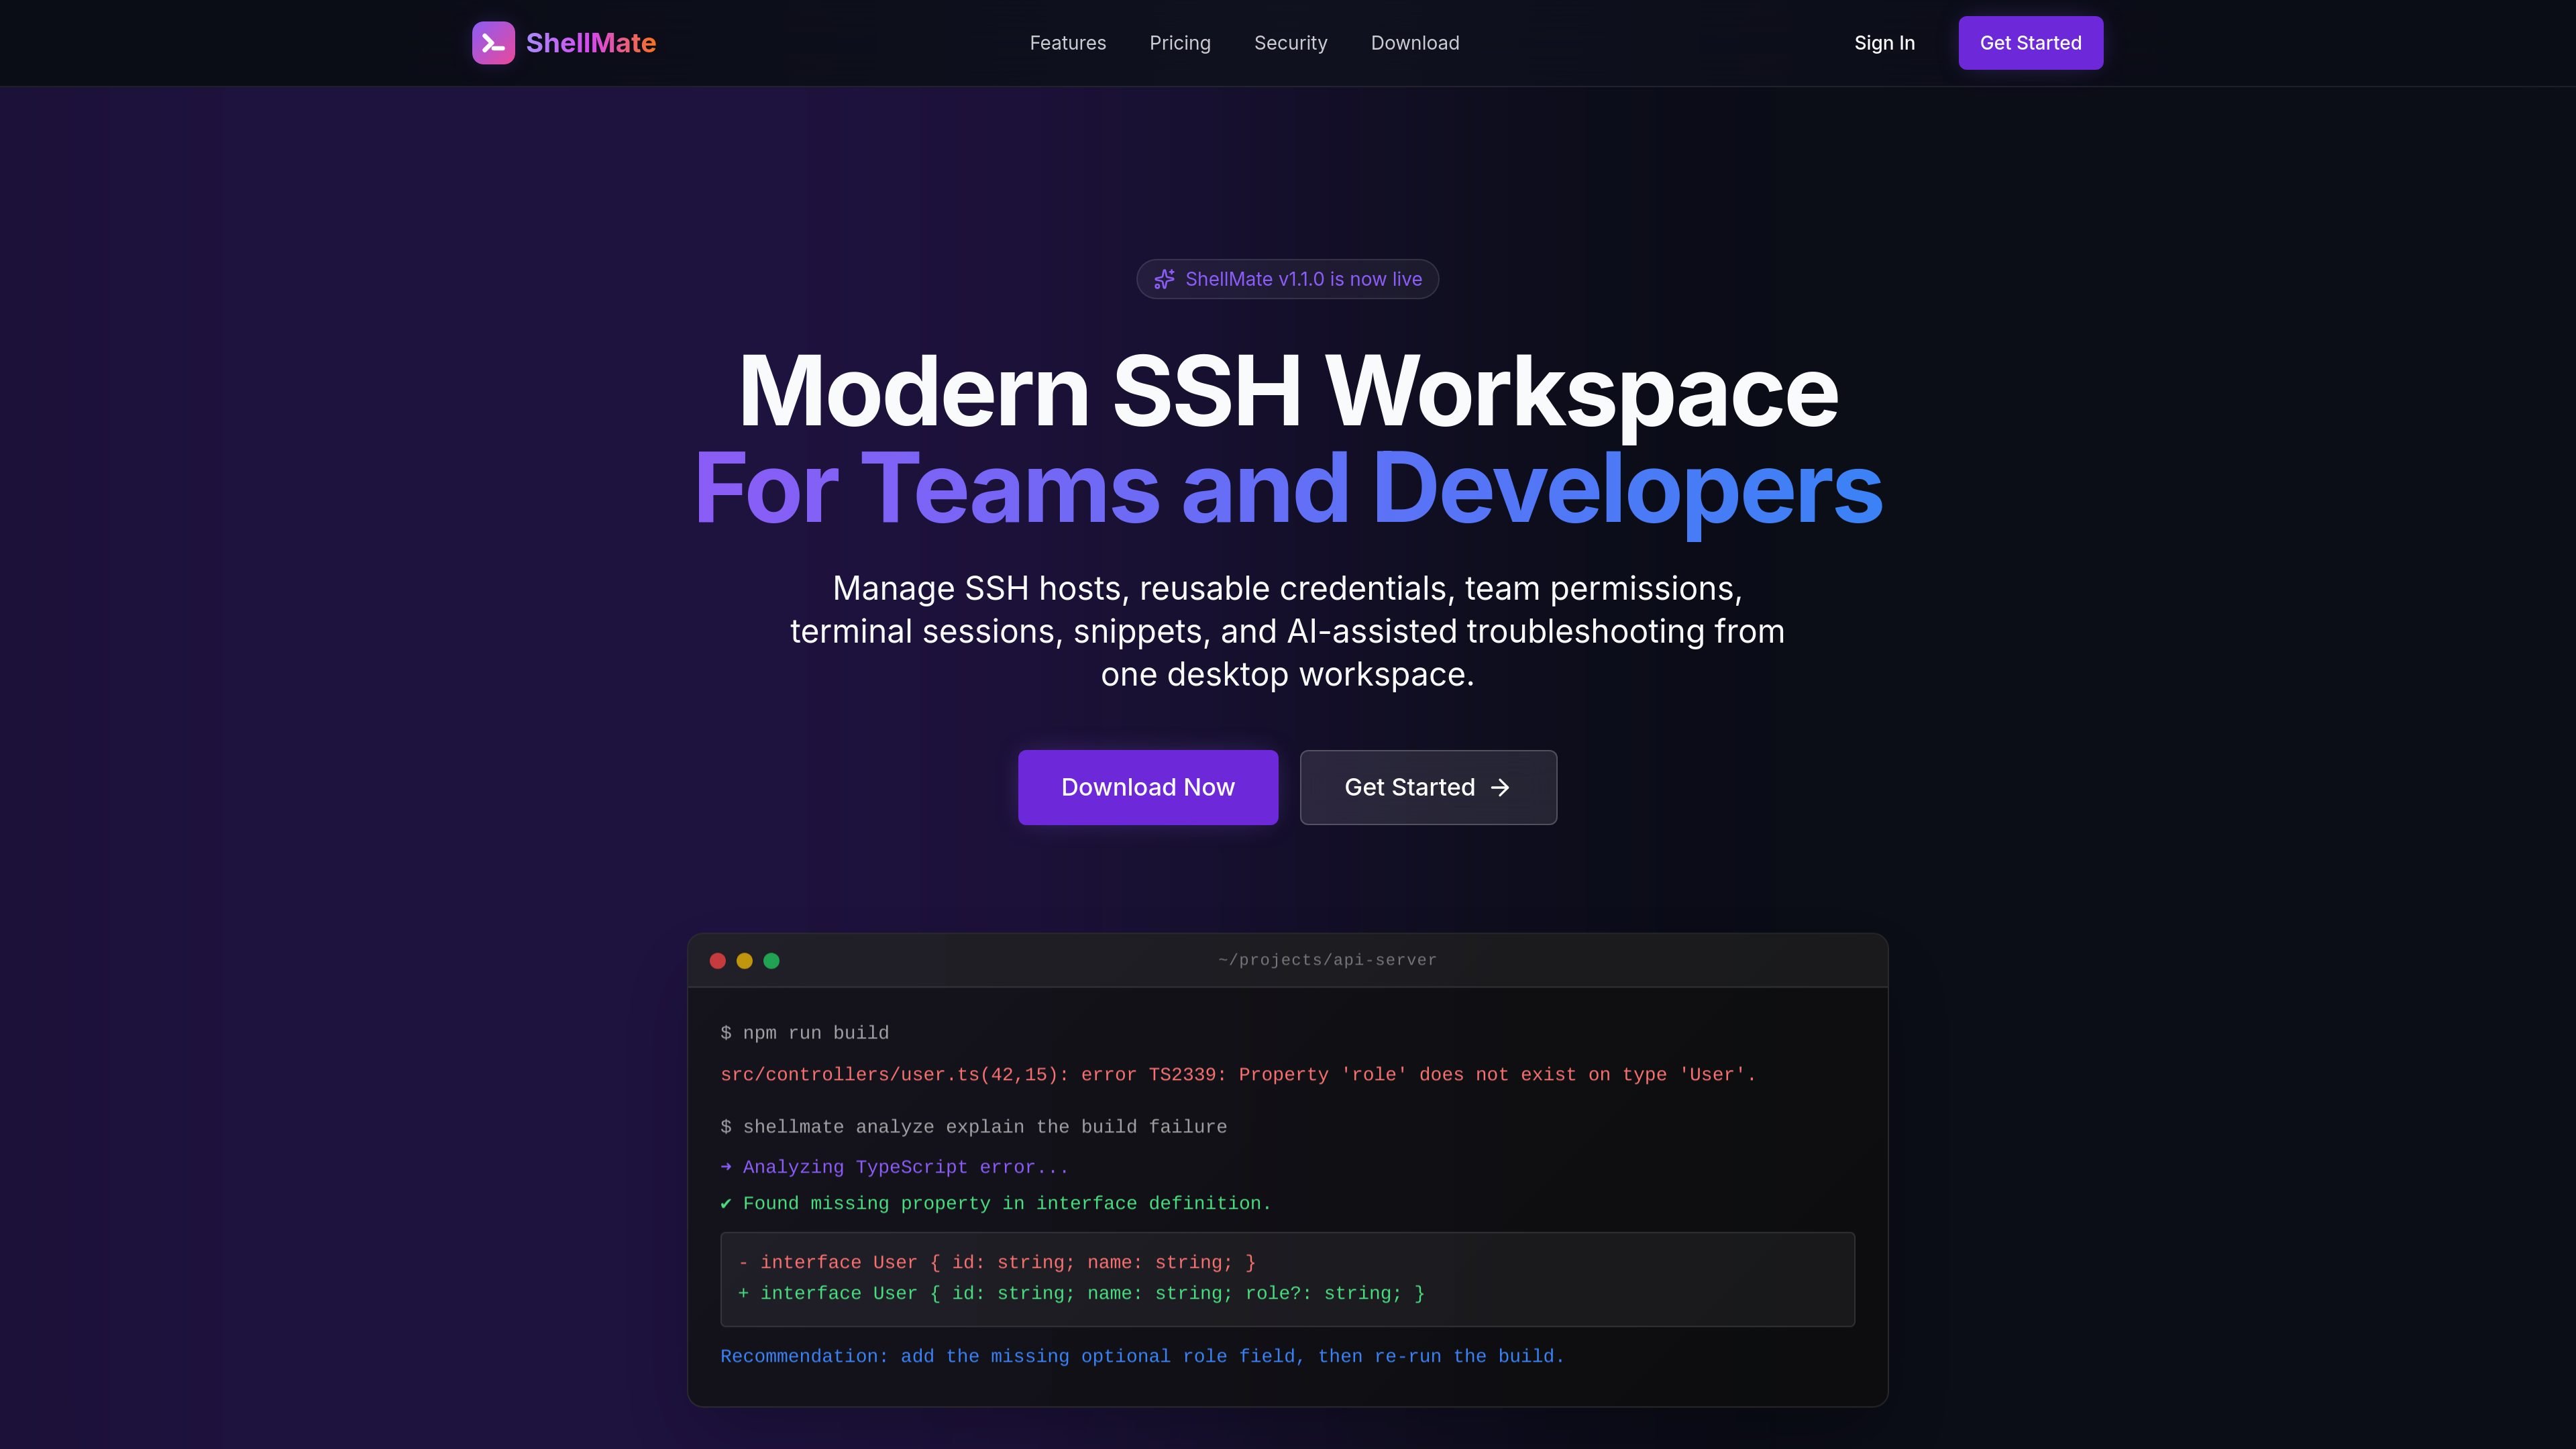Go to the Pricing page
2576x1449 pixels.
tap(1180, 43)
